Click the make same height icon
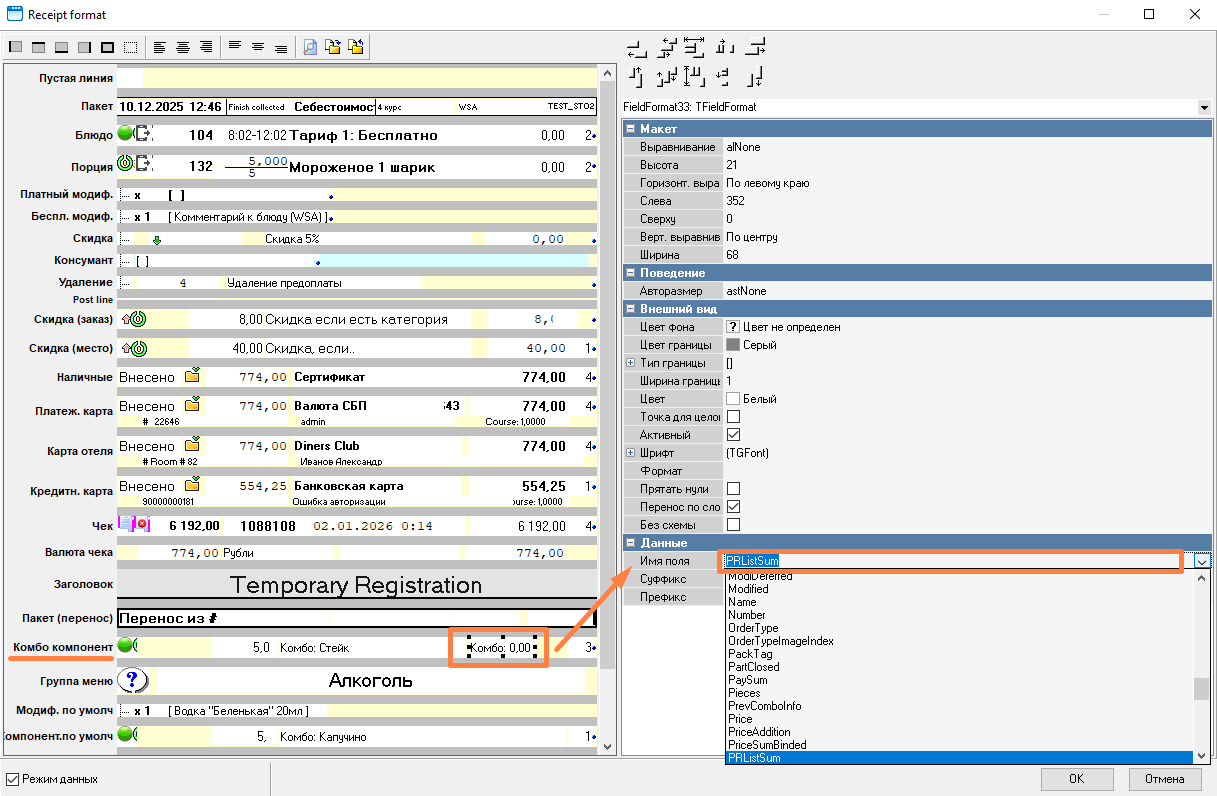The image size is (1217, 796). (x=695, y=76)
